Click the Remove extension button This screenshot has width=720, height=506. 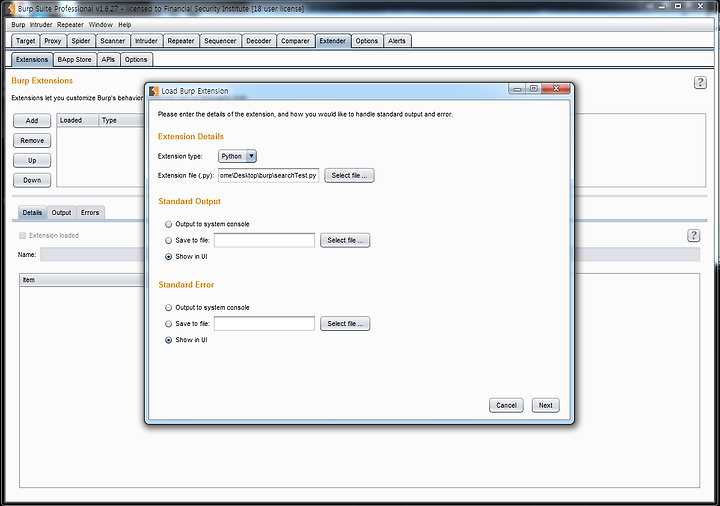pos(32,141)
